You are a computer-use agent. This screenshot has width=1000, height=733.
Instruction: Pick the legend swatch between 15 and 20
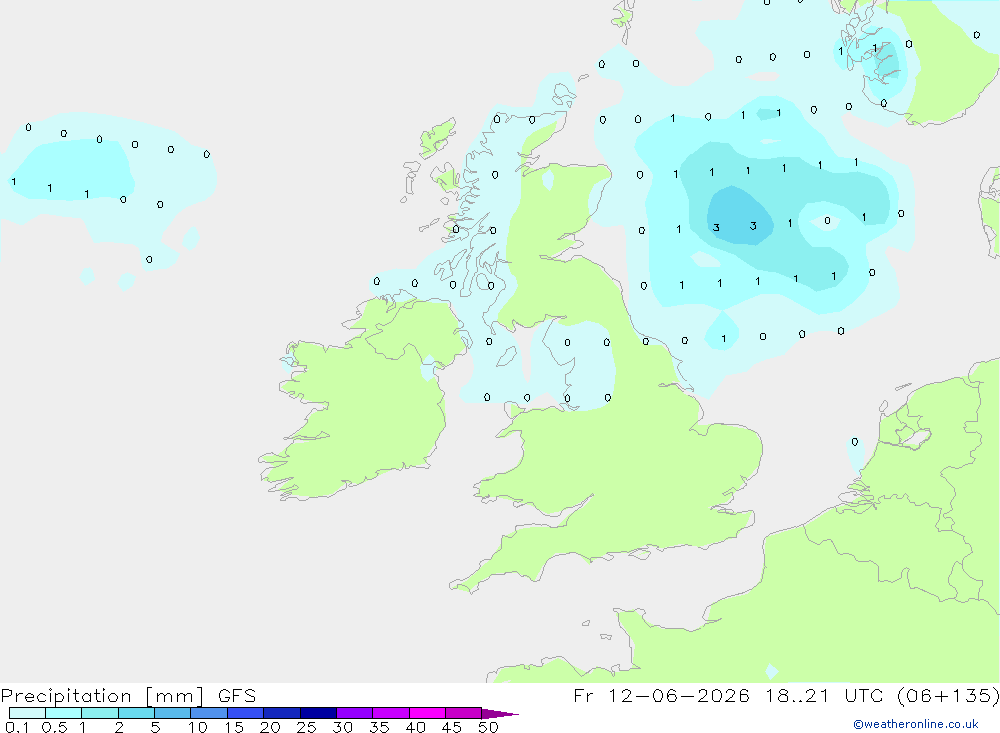click(x=245, y=713)
